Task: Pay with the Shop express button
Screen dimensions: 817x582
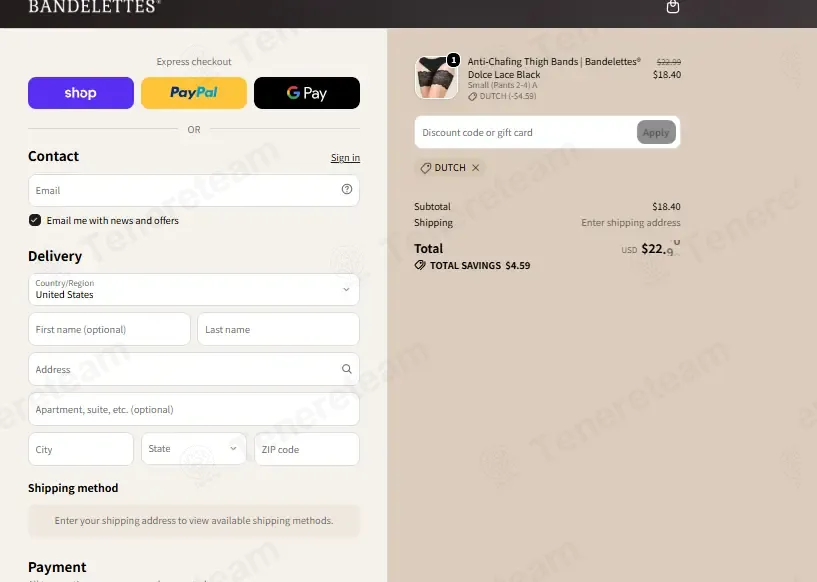Action: pos(81,93)
